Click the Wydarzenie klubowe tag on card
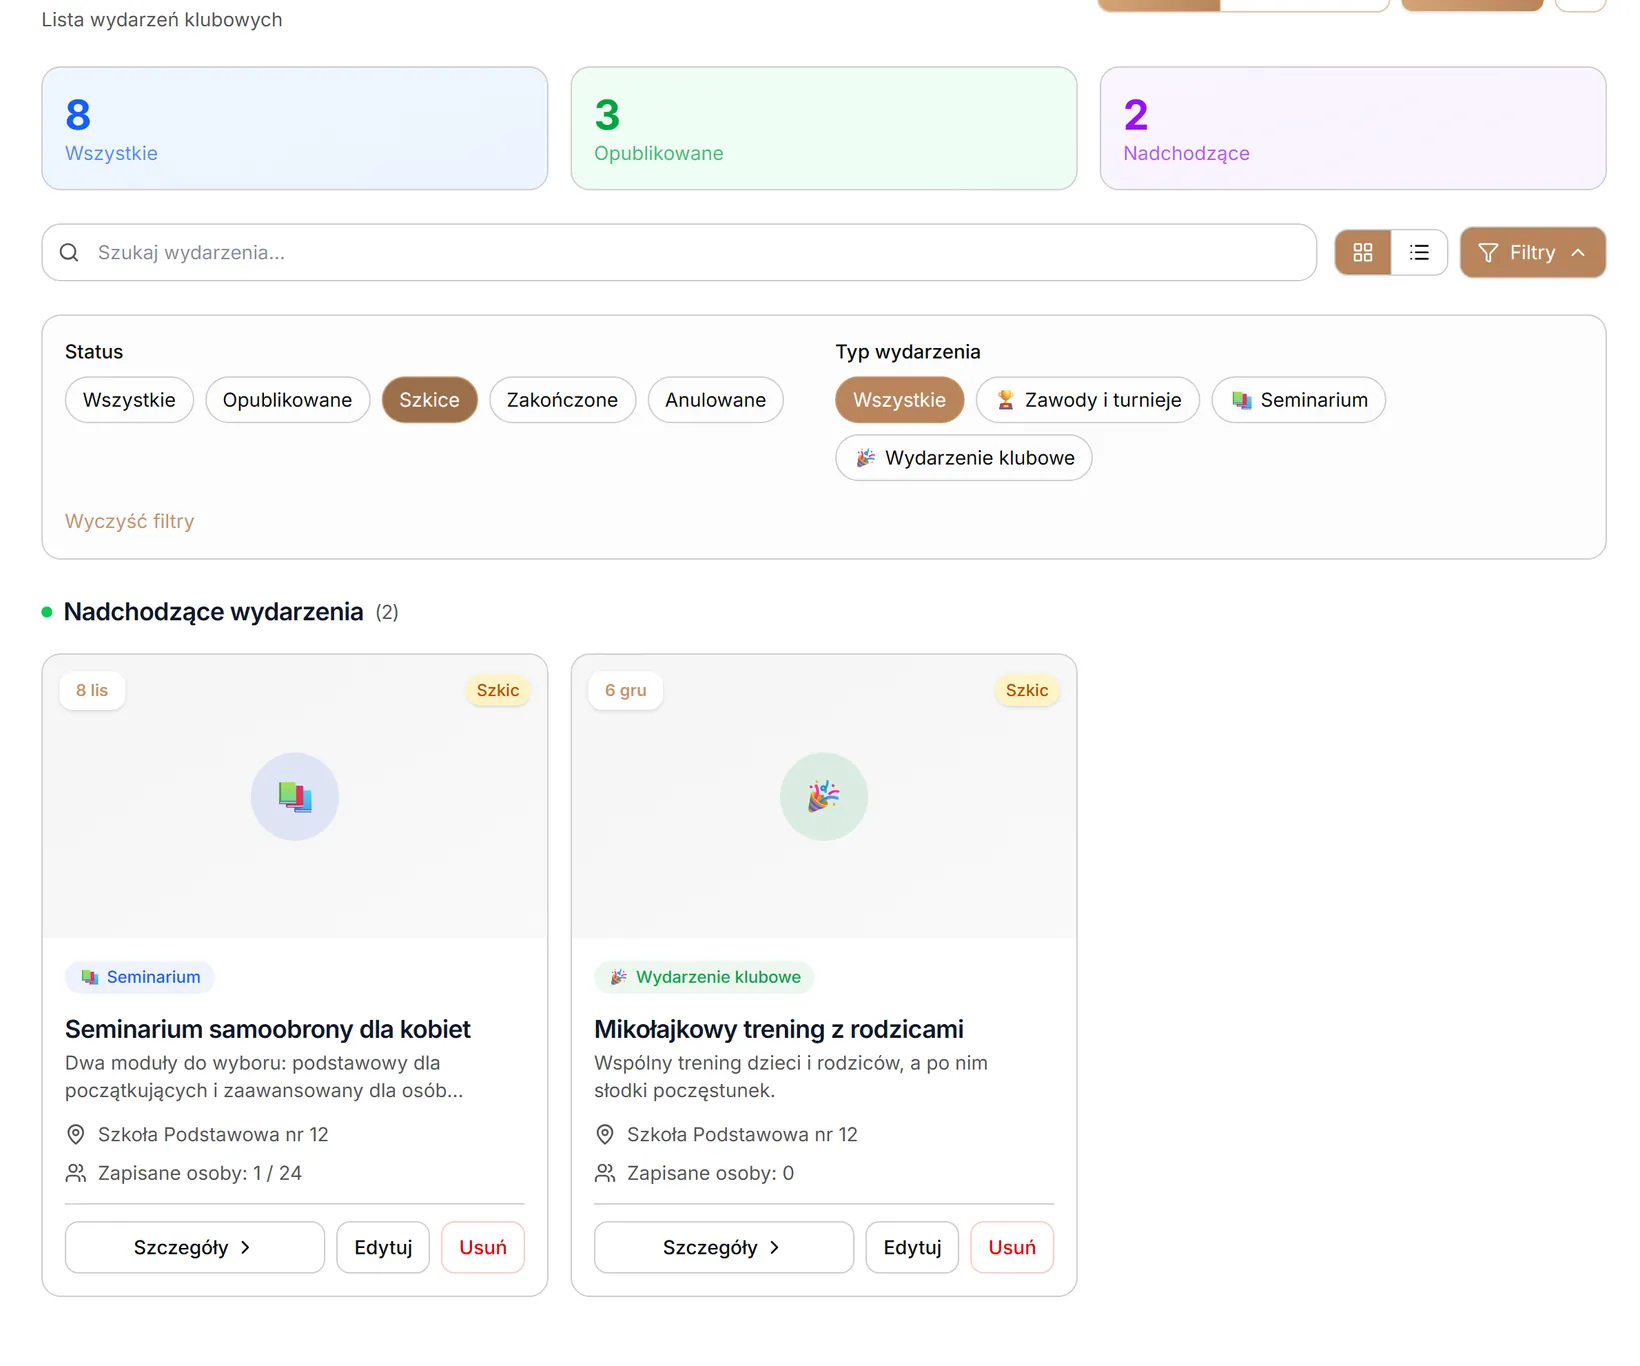 [704, 977]
